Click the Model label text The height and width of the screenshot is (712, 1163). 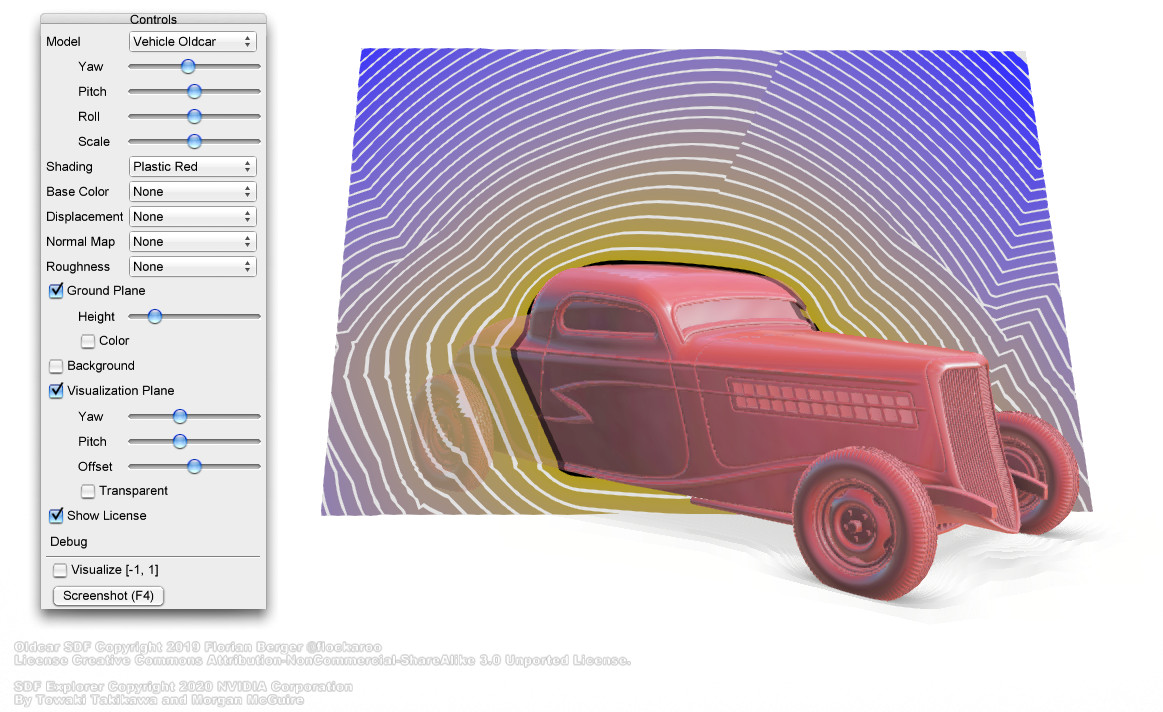[x=63, y=42]
